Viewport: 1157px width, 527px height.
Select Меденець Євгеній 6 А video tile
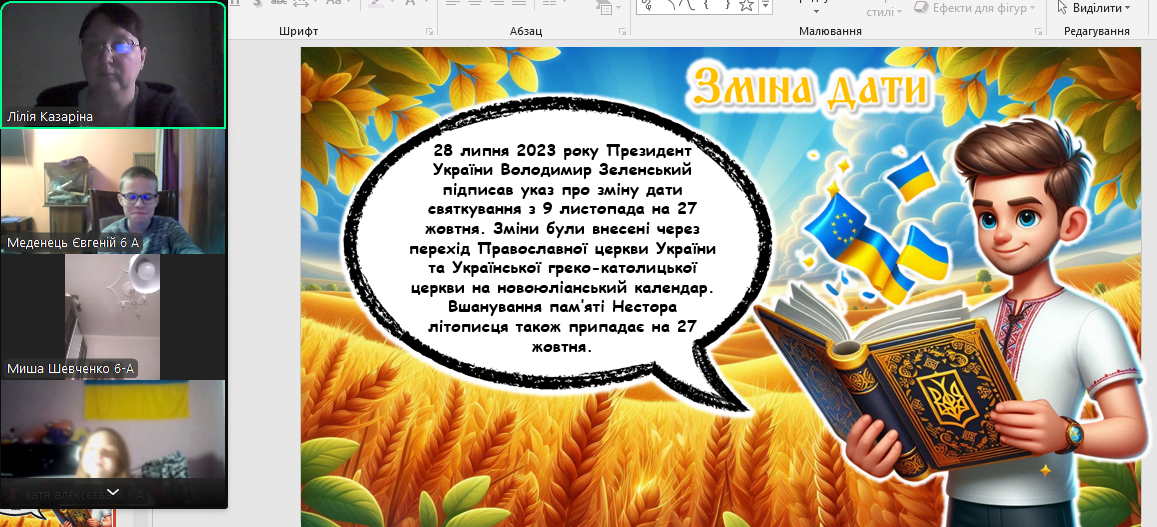[113, 192]
